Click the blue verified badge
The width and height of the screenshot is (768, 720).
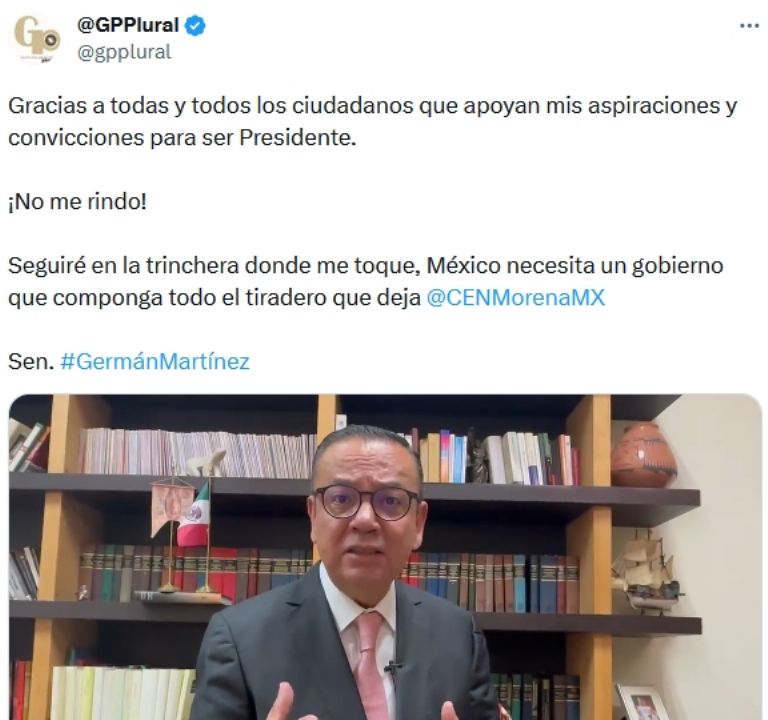[195, 25]
